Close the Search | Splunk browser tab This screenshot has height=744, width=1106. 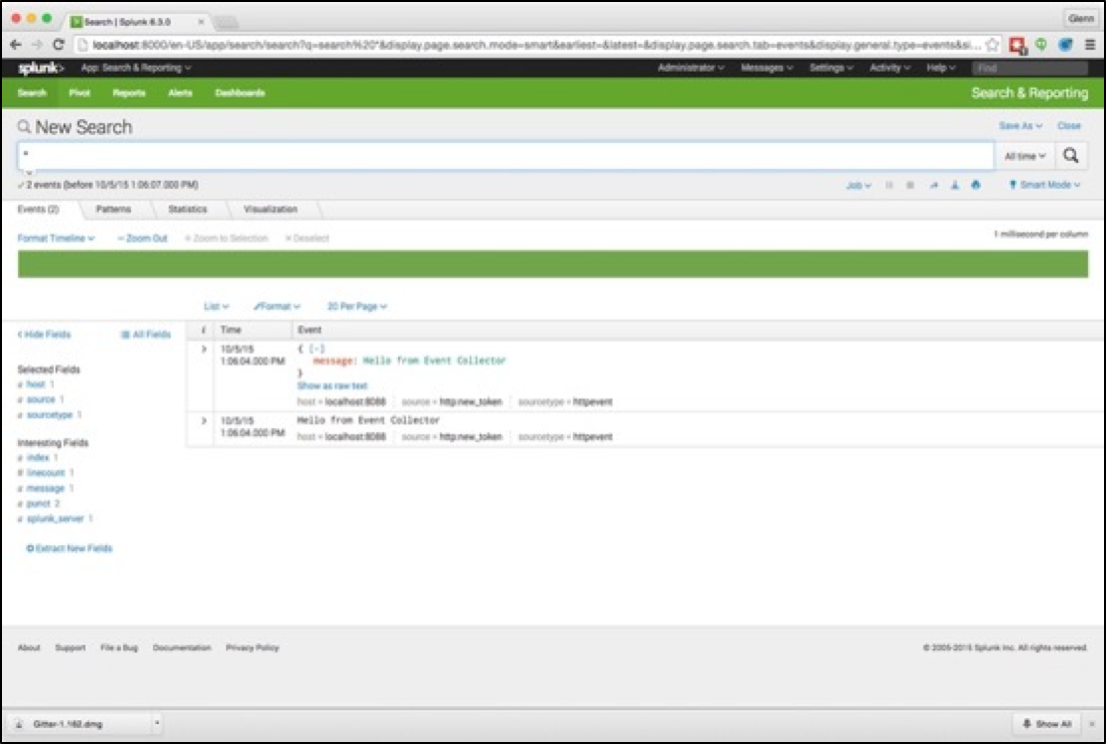coord(201,22)
